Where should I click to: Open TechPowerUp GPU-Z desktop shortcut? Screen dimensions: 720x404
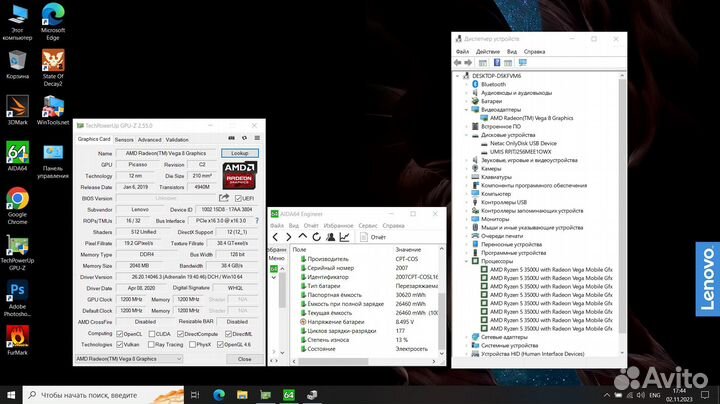click(17, 252)
